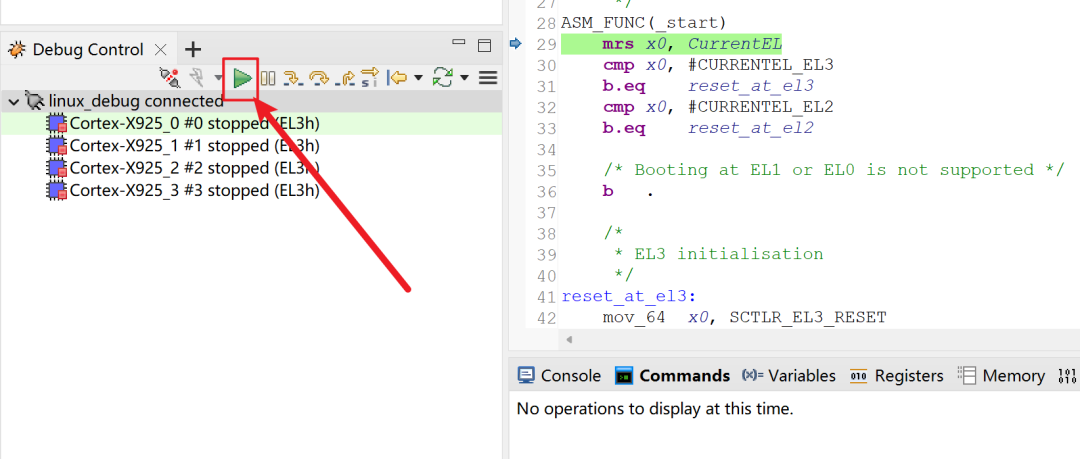Click the Step Into source line icon

pos(292,77)
